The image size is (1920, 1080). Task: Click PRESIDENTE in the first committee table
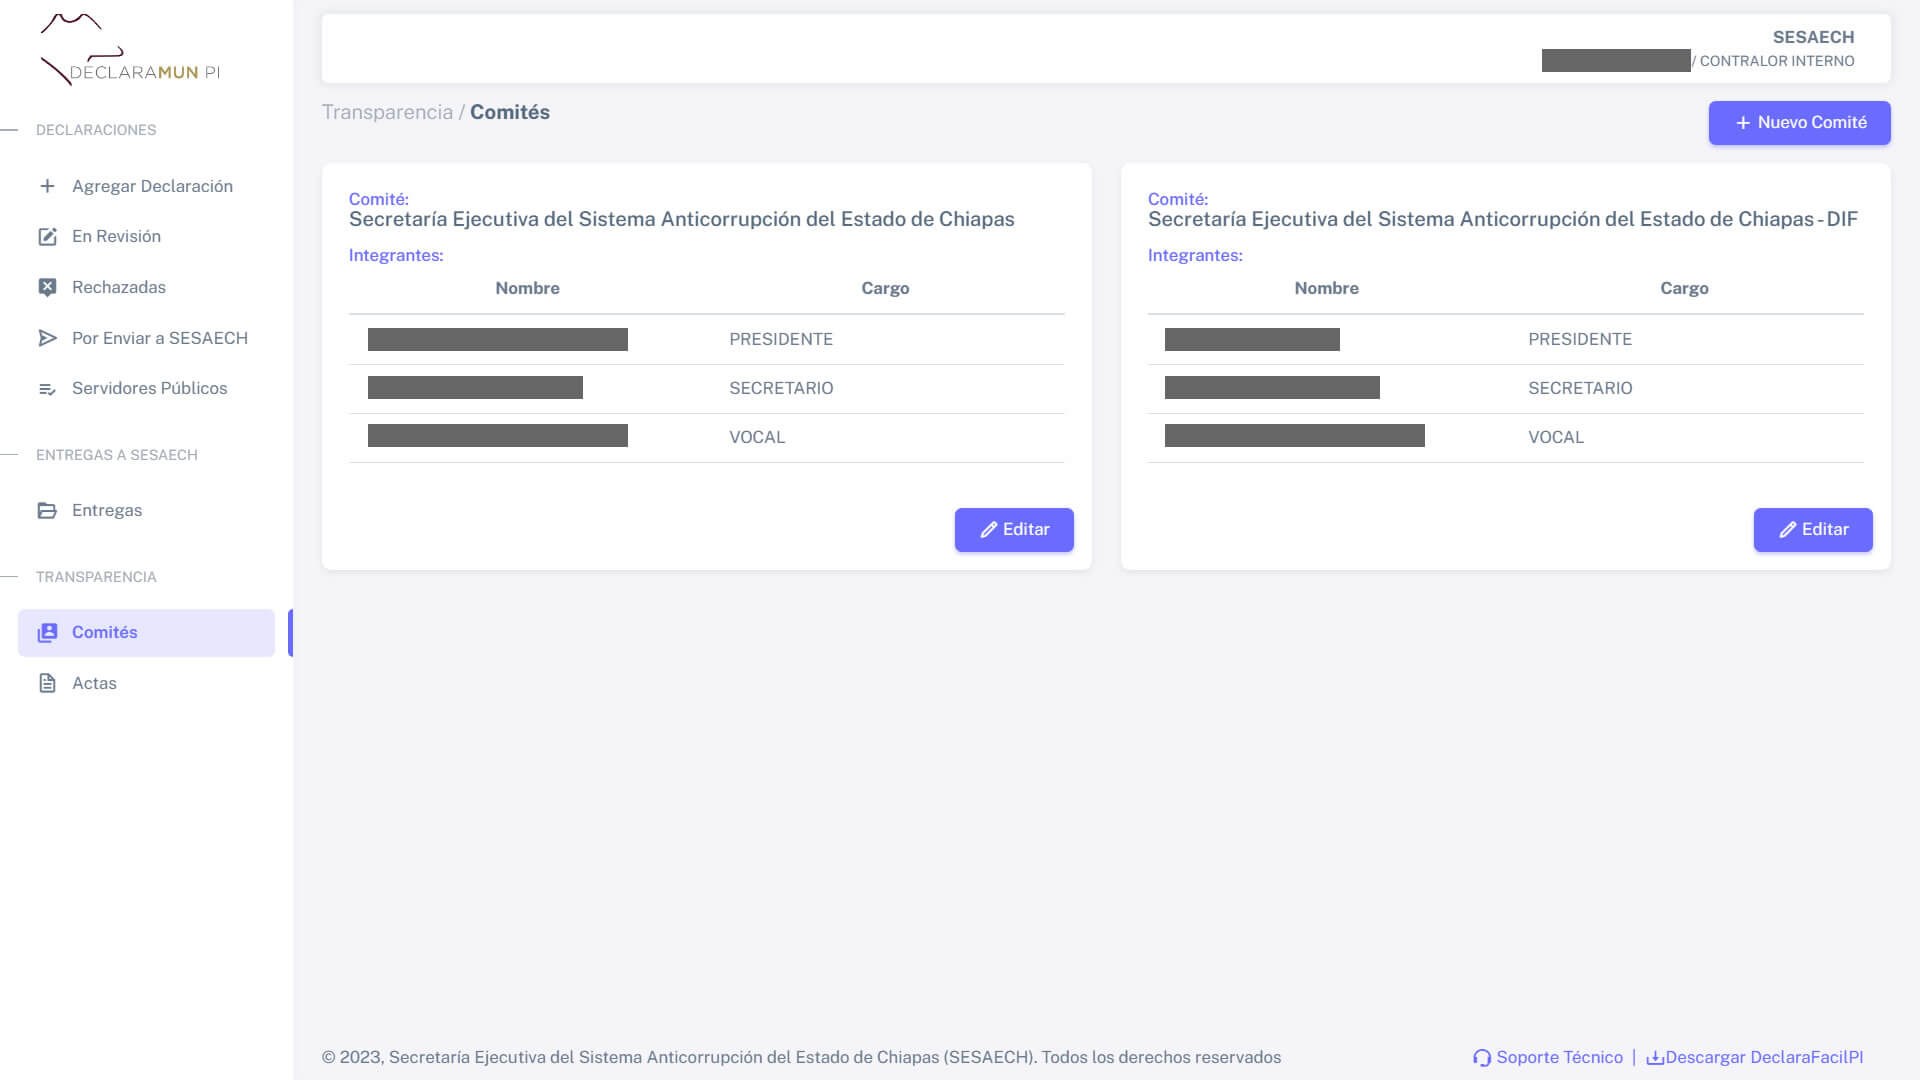781,339
